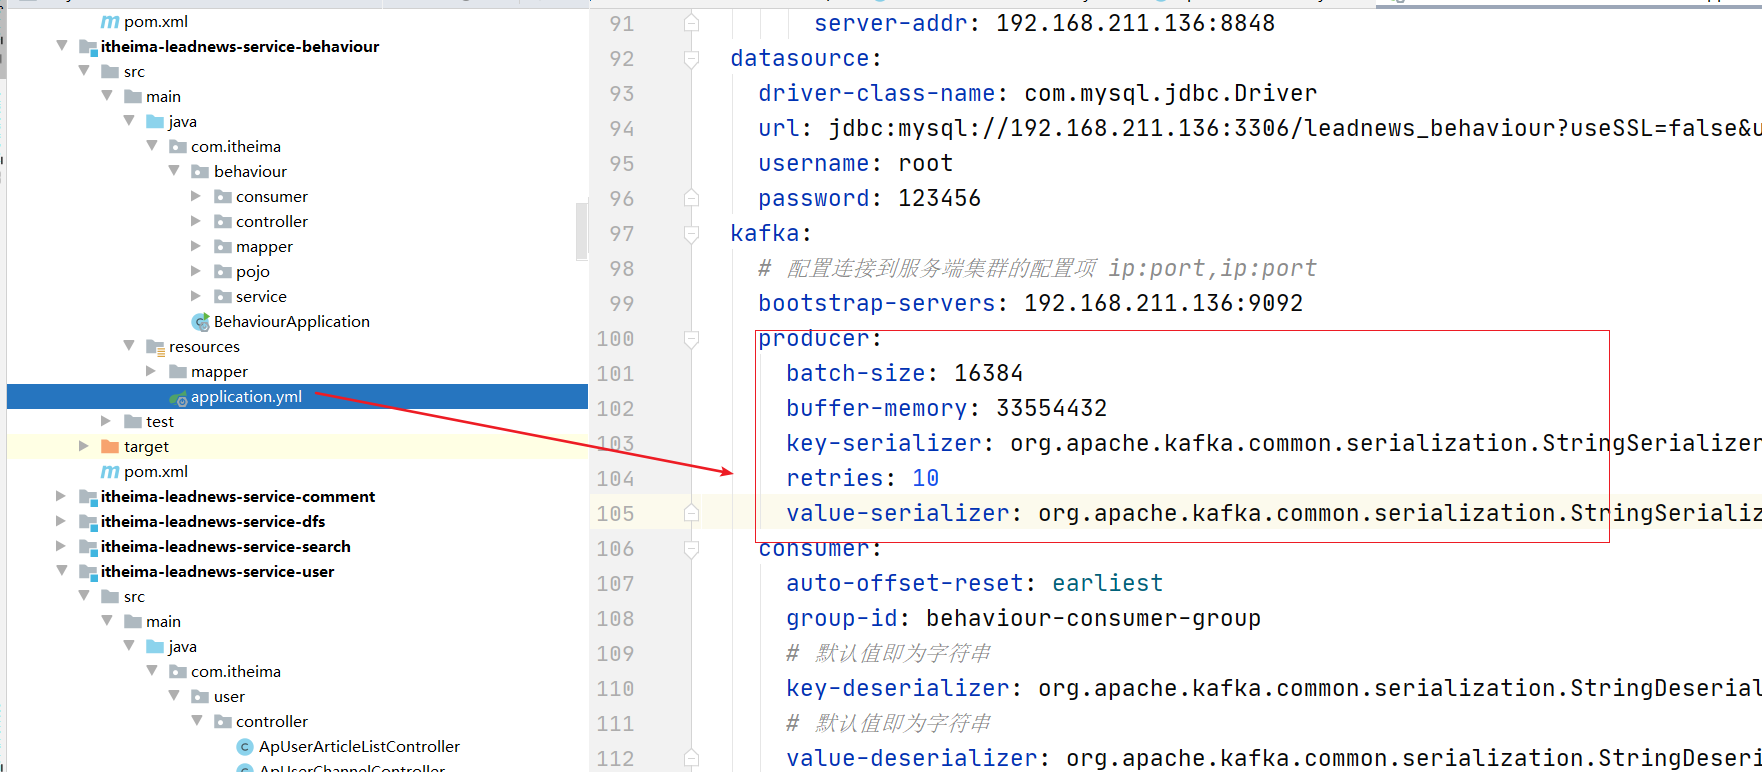
Task: Click the username value root
Action: [x=925, y=163]
